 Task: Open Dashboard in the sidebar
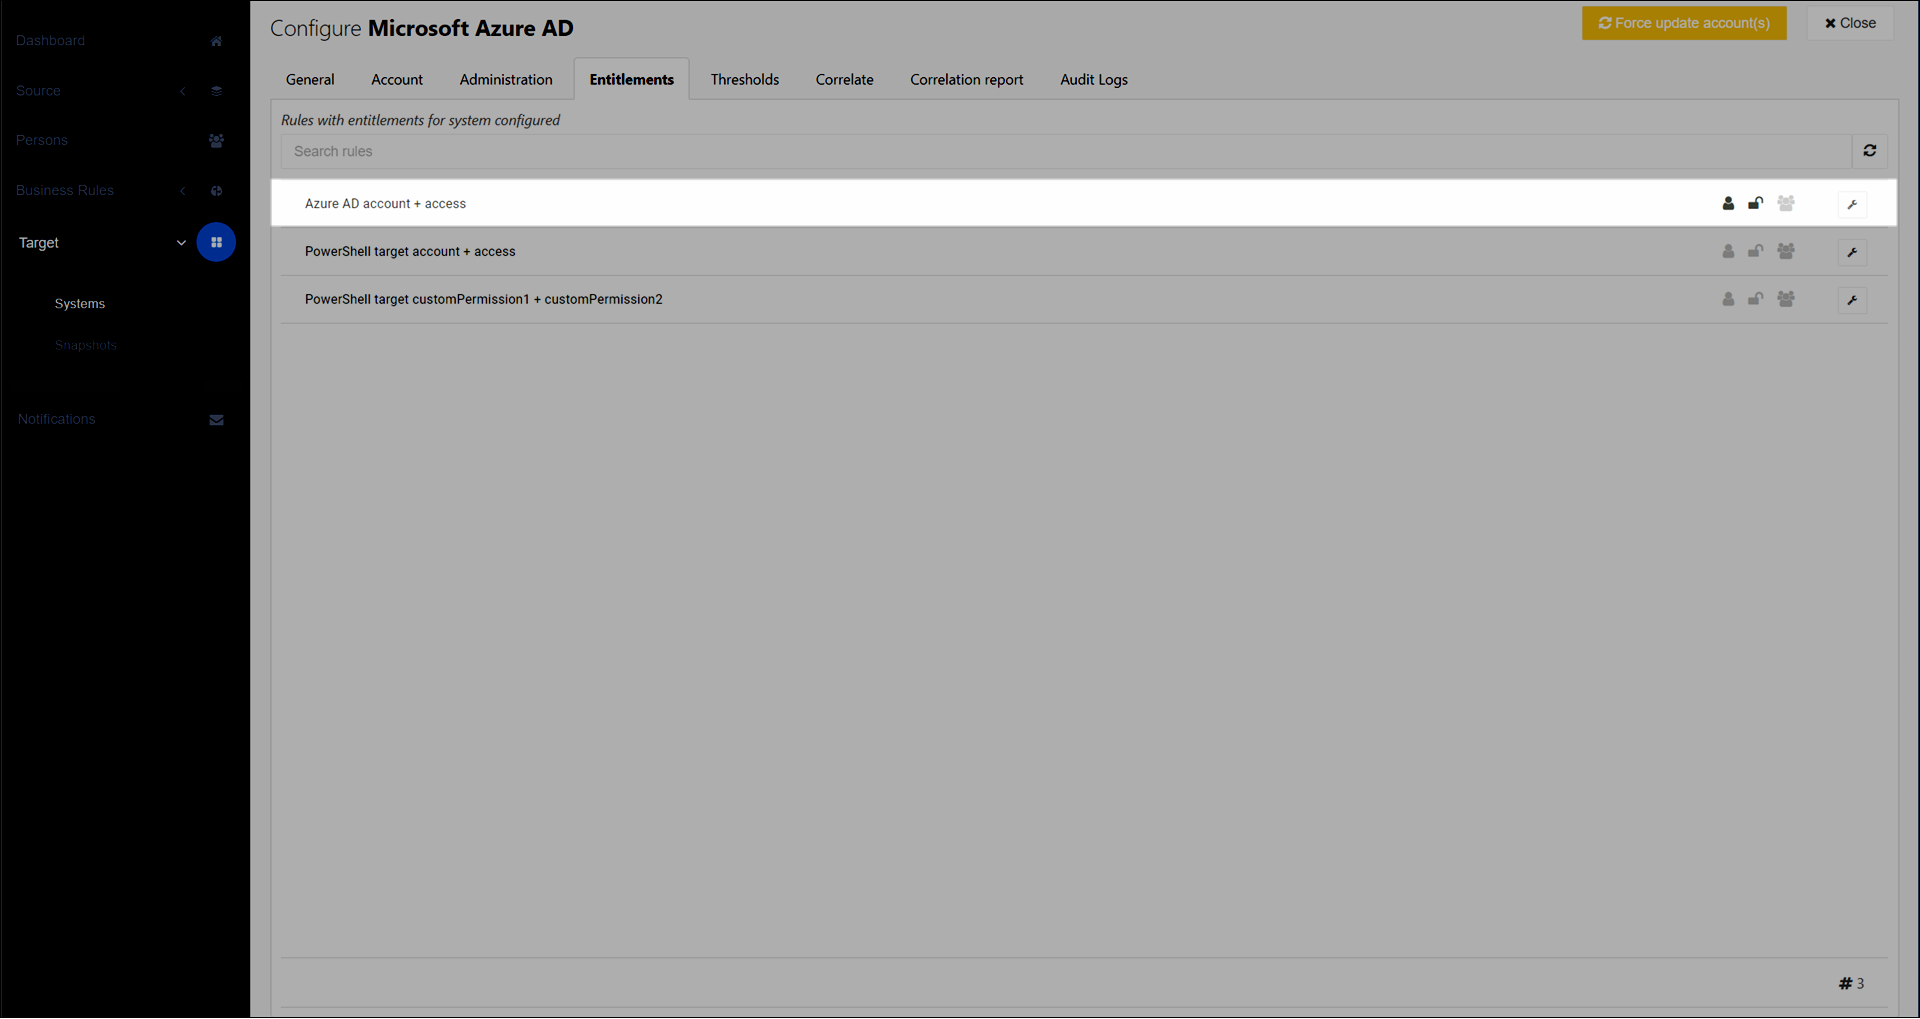pos(50,41)
